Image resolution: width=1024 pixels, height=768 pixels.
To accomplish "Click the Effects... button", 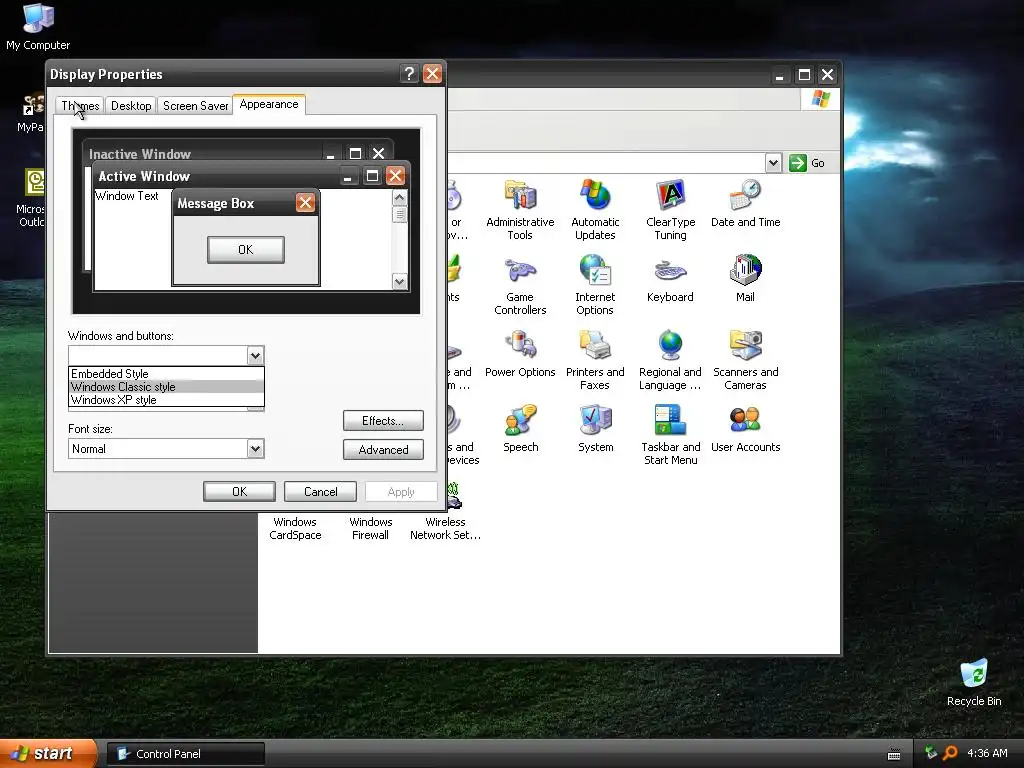I will point(383,421).
